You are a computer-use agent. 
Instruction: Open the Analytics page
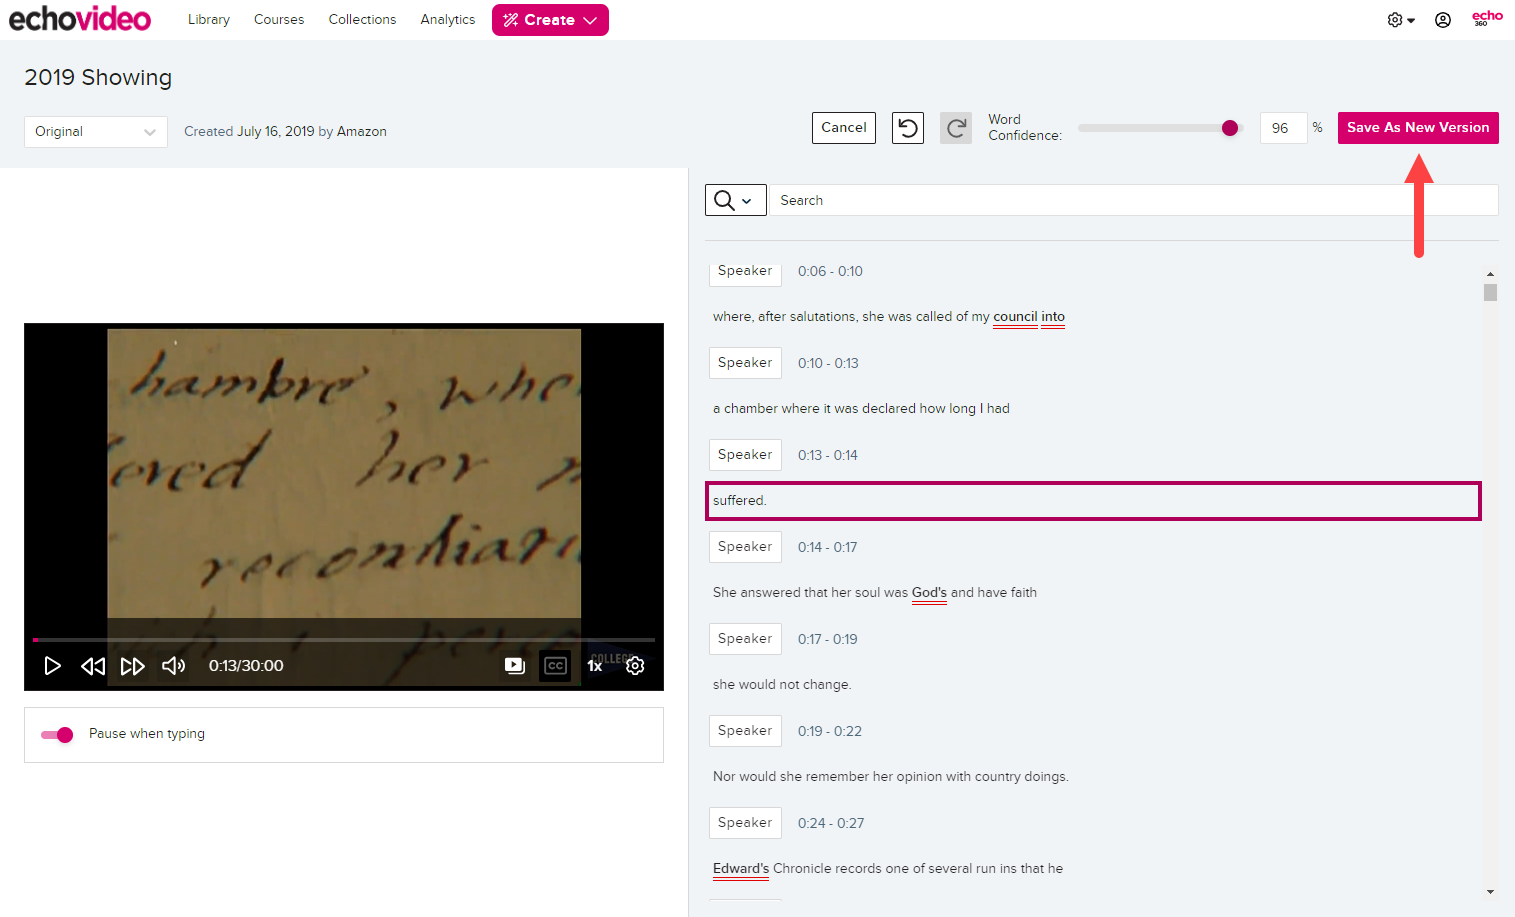pyautogui.click(x=447, y=19)
